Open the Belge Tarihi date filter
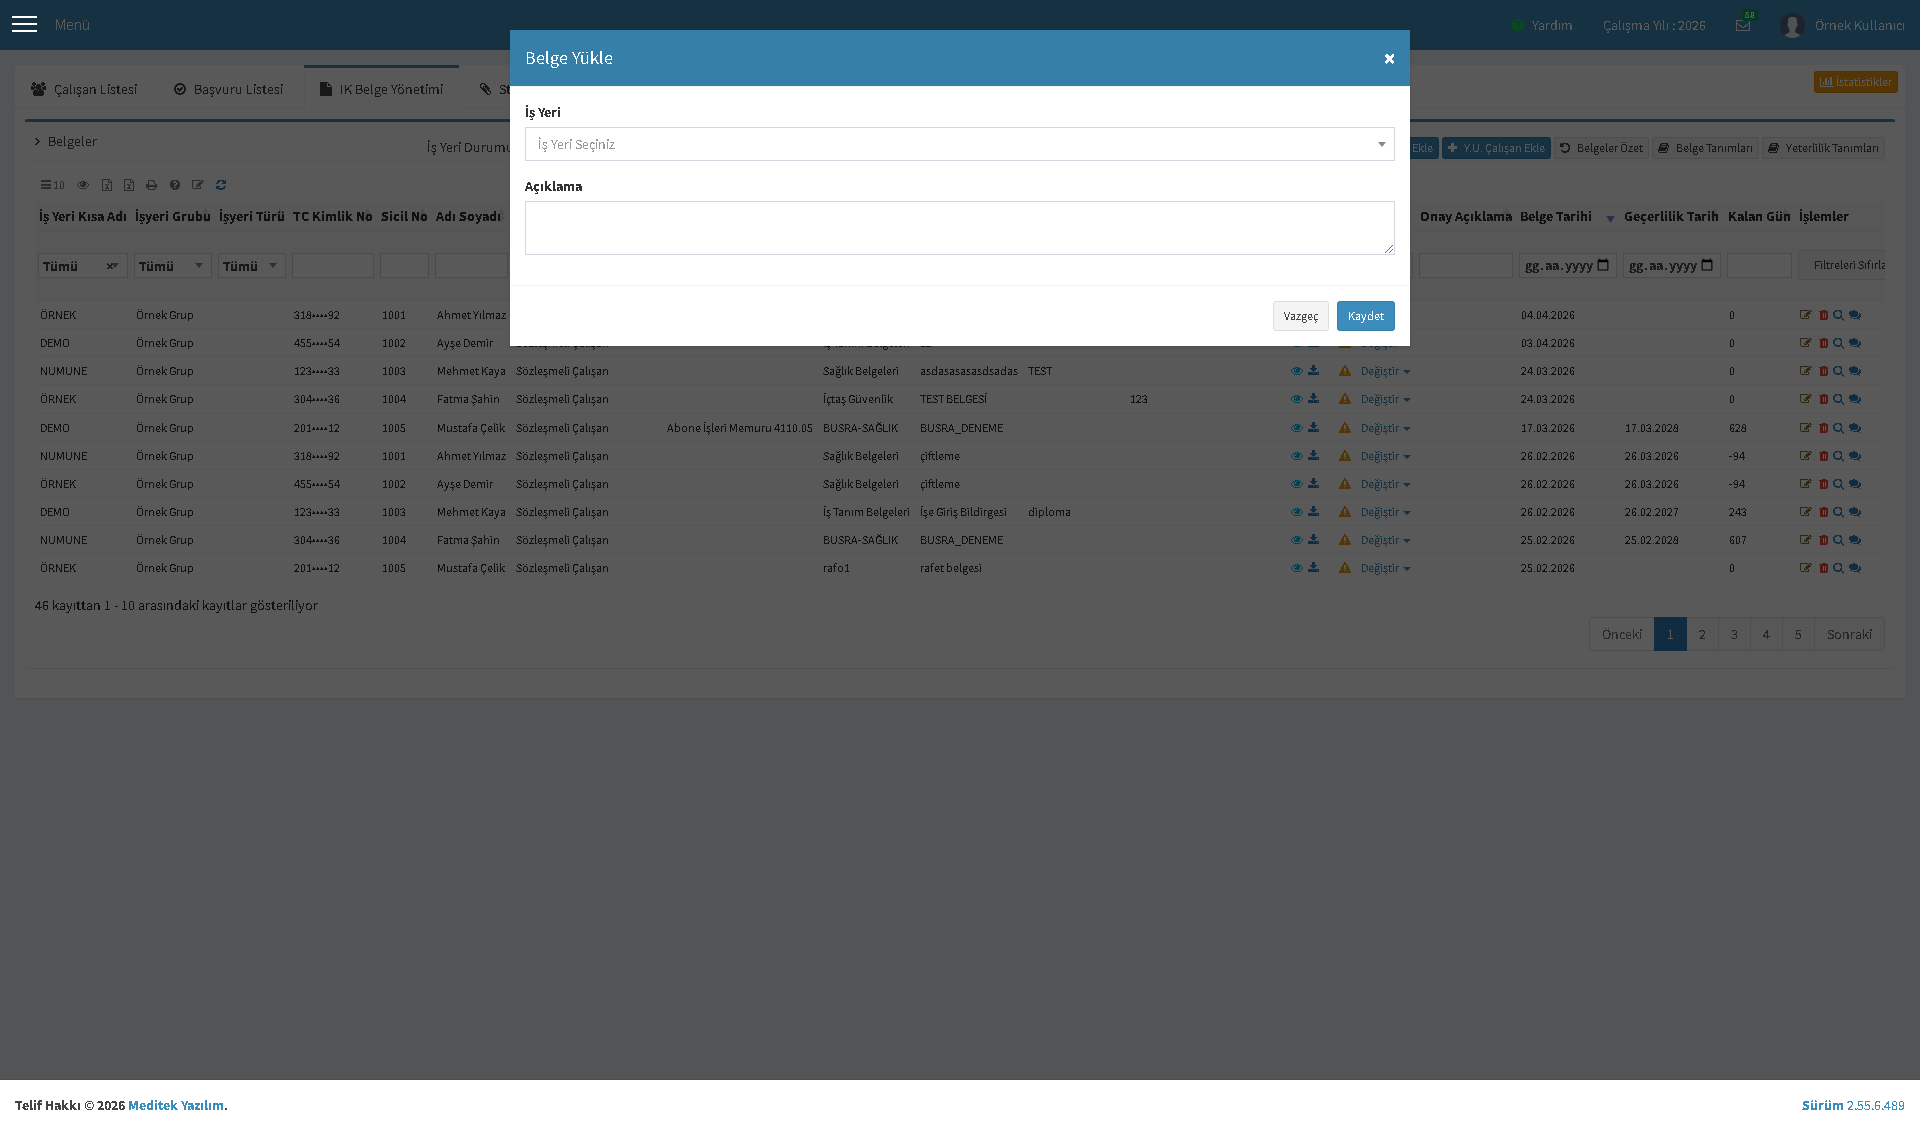 [1567, 266]
